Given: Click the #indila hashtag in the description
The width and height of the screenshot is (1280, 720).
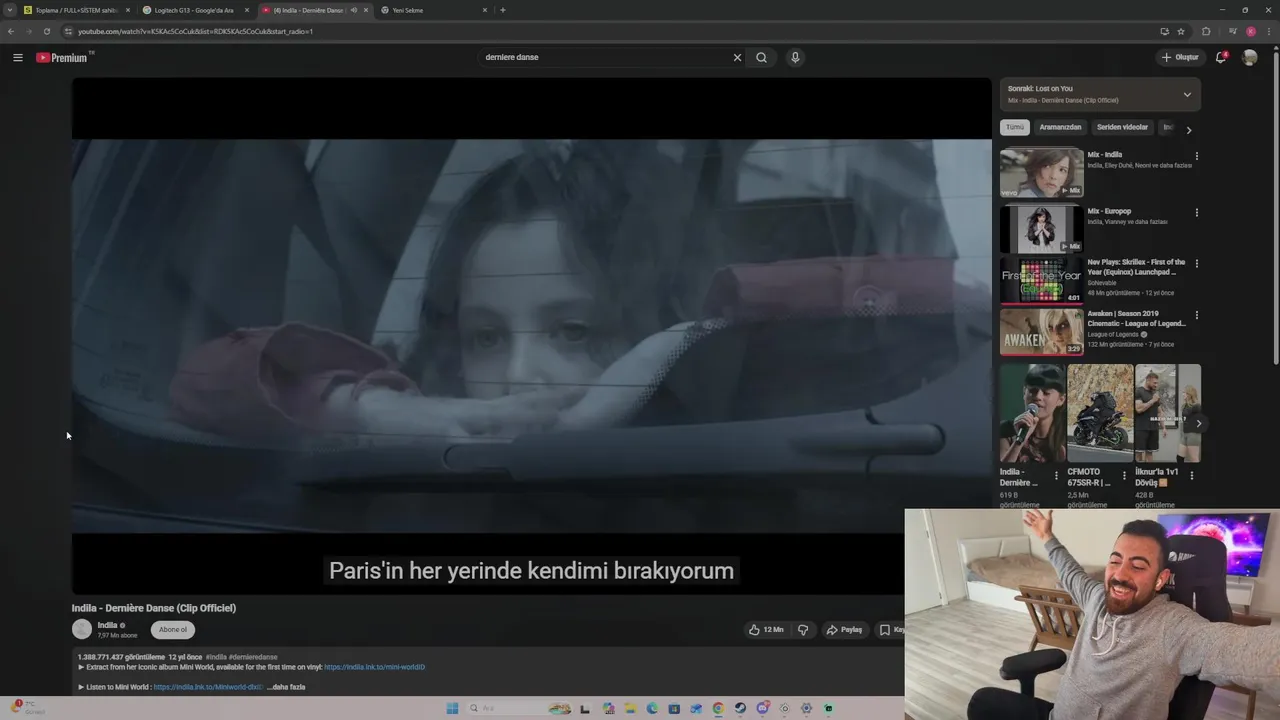Looking at the screenshot, I should [x=216, y=657].
